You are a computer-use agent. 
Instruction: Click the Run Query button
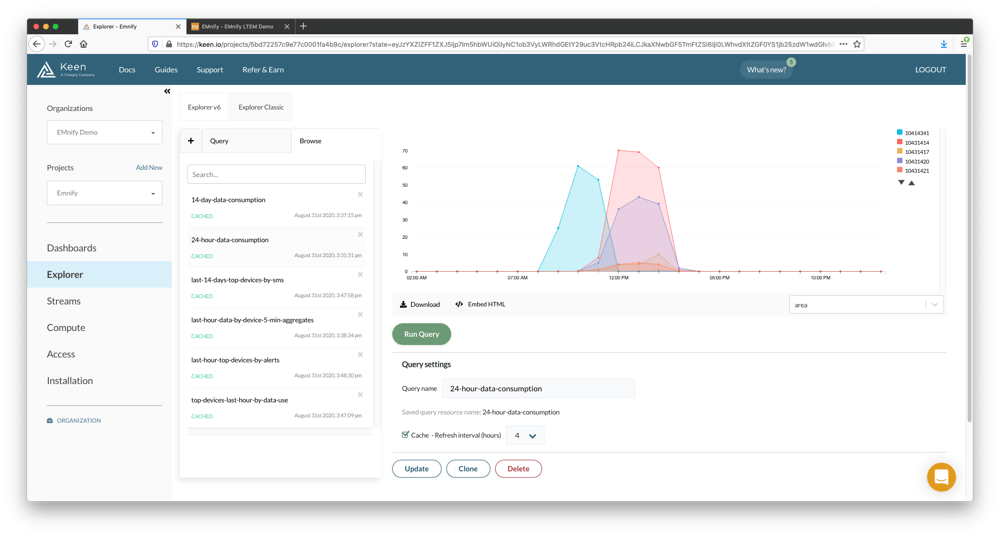click(x=422, y=334)
